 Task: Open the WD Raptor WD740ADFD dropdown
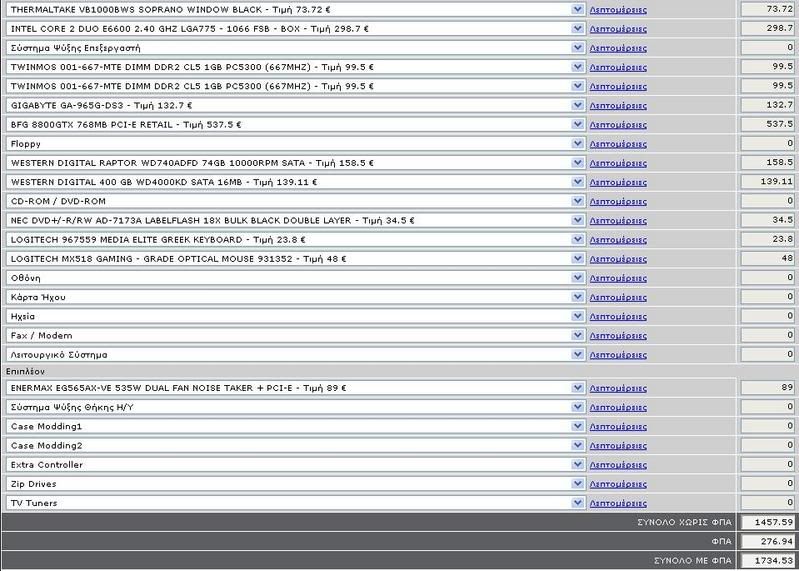point(295,163)
